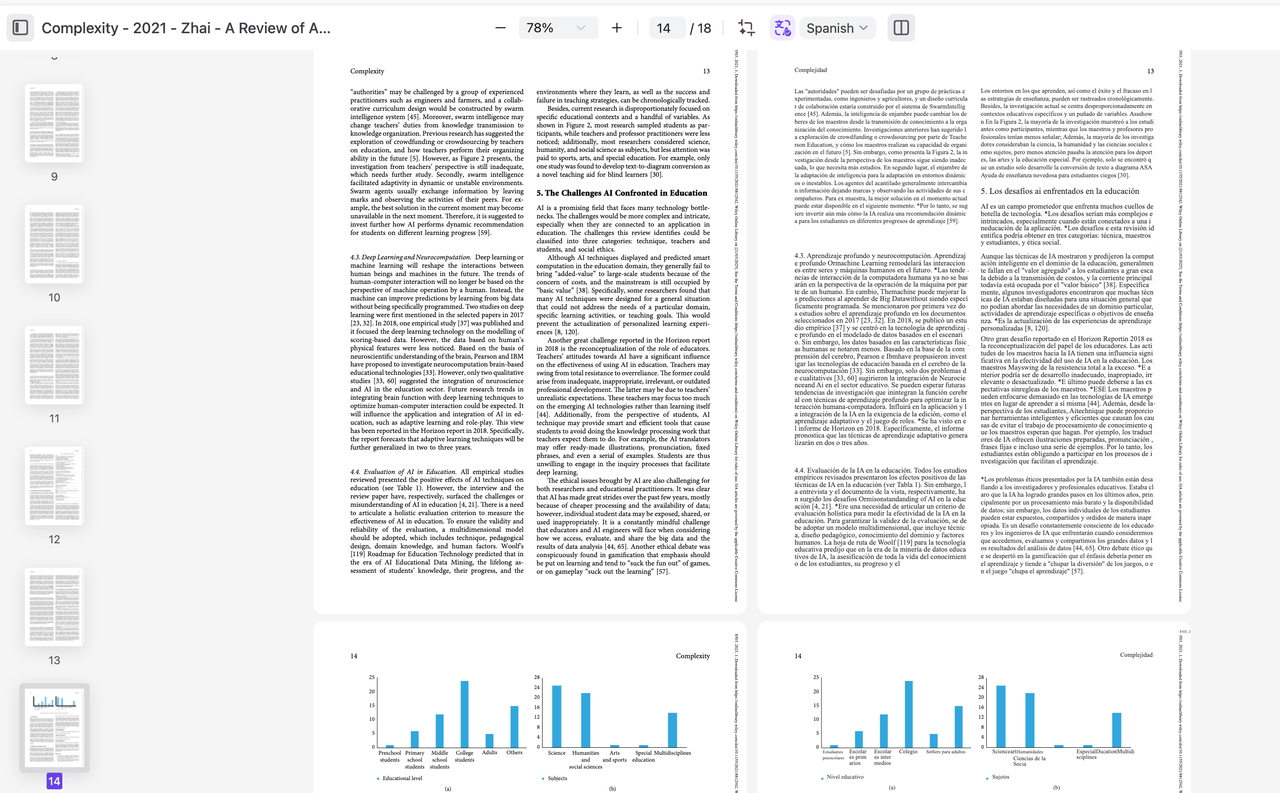Toggle the sidebar panel icon

tap(20, 28)
